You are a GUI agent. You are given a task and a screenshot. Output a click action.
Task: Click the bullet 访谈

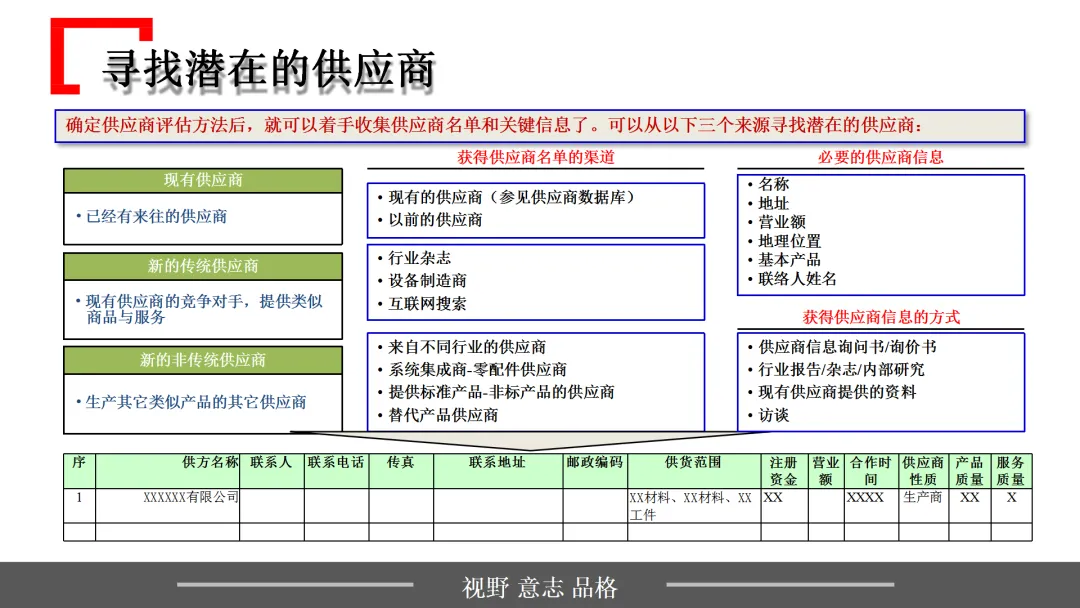click(x=773, y=415)
